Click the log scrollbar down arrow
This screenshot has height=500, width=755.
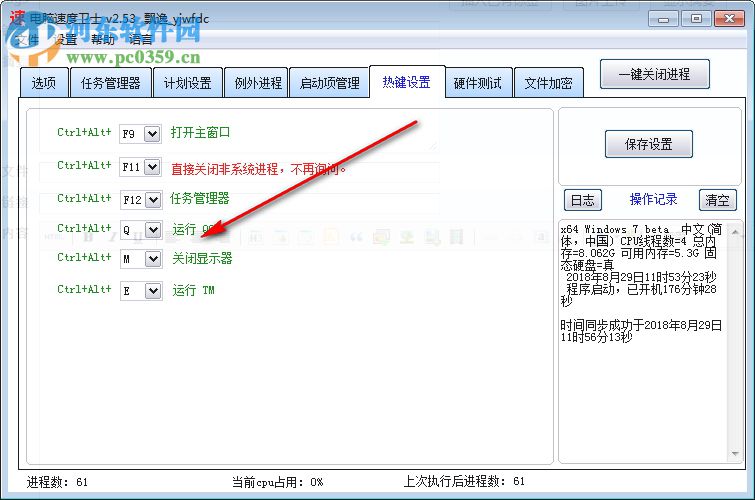735,453
